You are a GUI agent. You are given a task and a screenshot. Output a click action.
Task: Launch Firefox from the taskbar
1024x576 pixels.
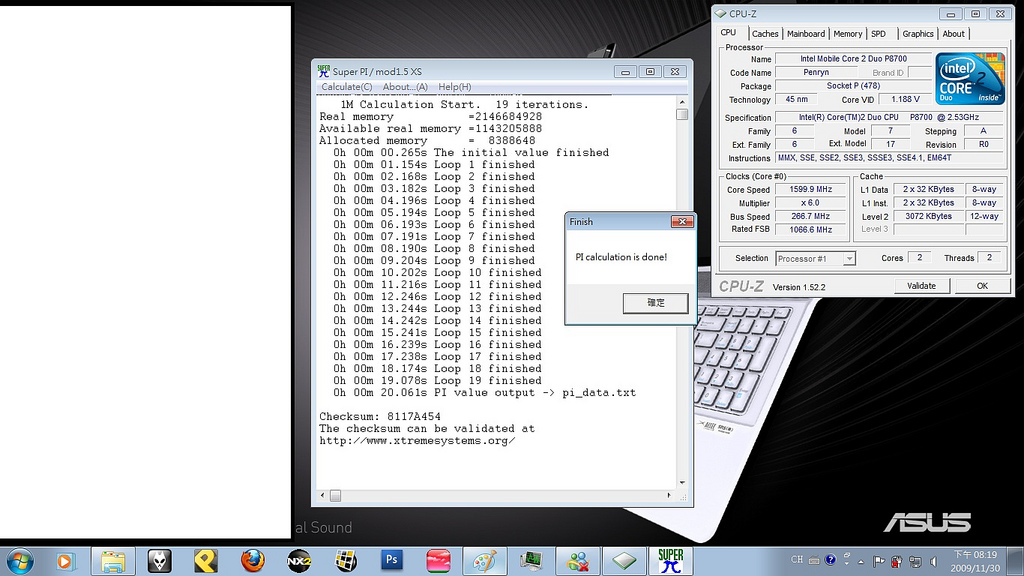coord(252,561)
